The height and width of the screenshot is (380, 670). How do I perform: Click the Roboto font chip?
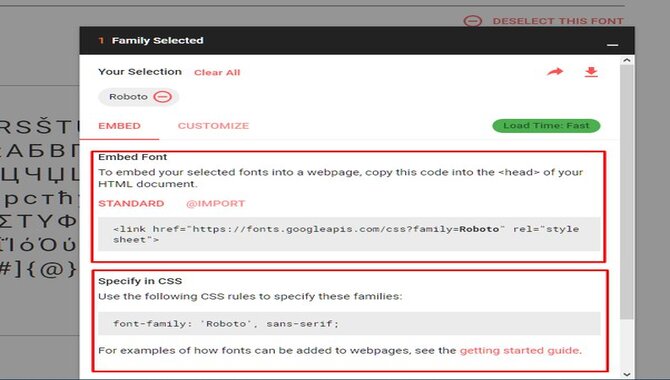pyautogui.click(x=138, y=97)
